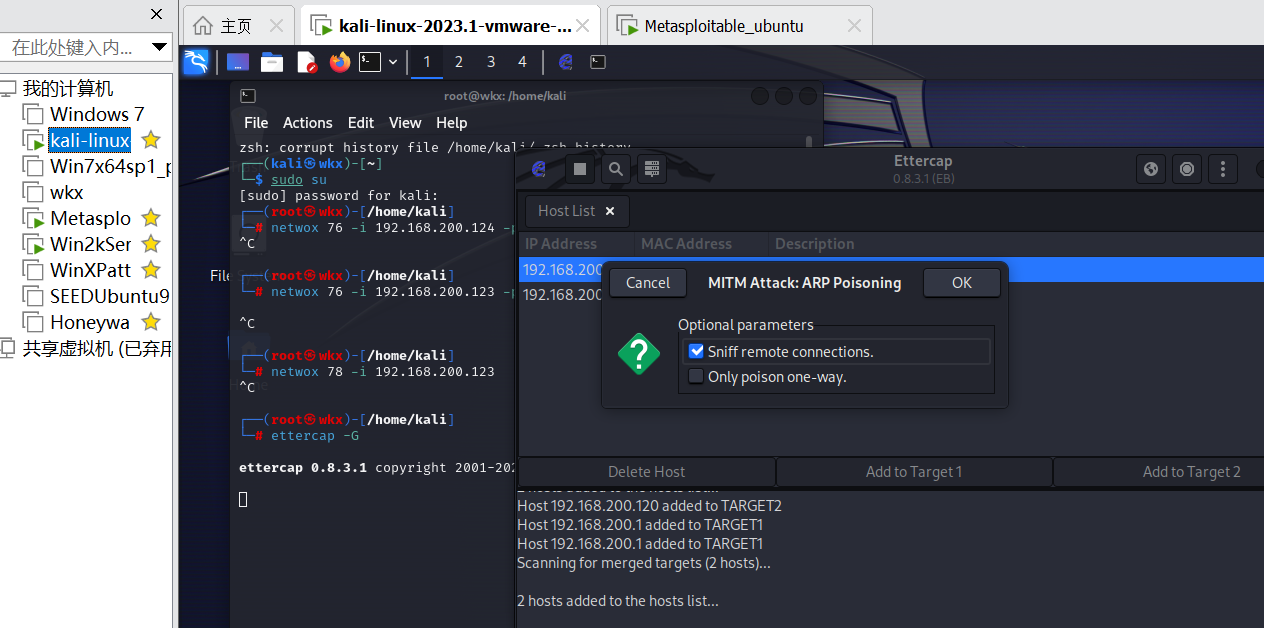Expand the terminal launcher dropdown arrow
Image resolution: width=1264 pixels, height=628 pixels.
393,62
